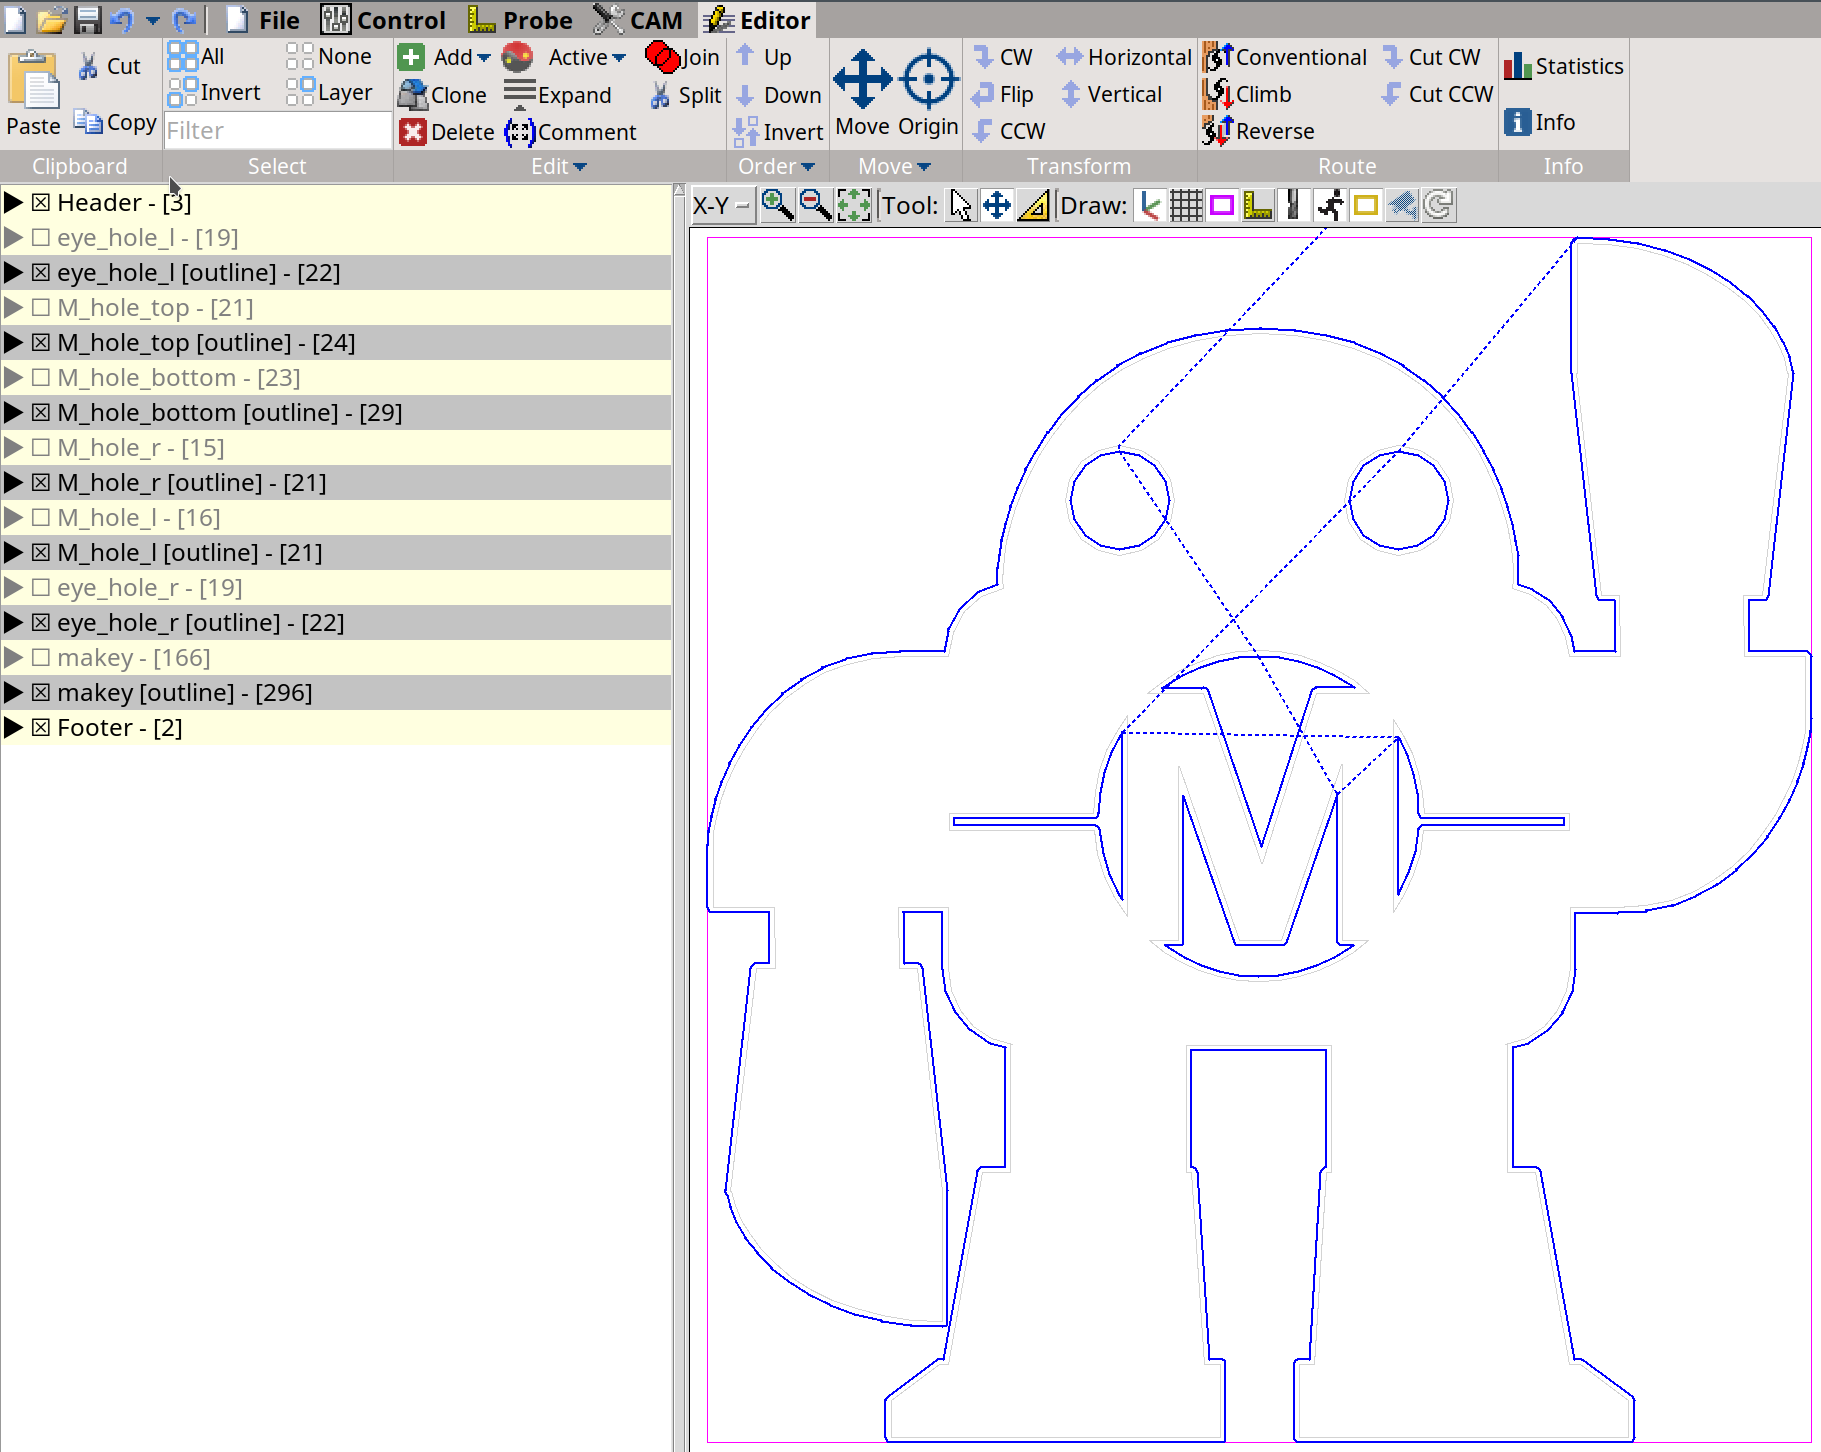Switch to the CAM tab
Image resolution: width=1821 pixels, height=1452 pixels.
(638, 20)
